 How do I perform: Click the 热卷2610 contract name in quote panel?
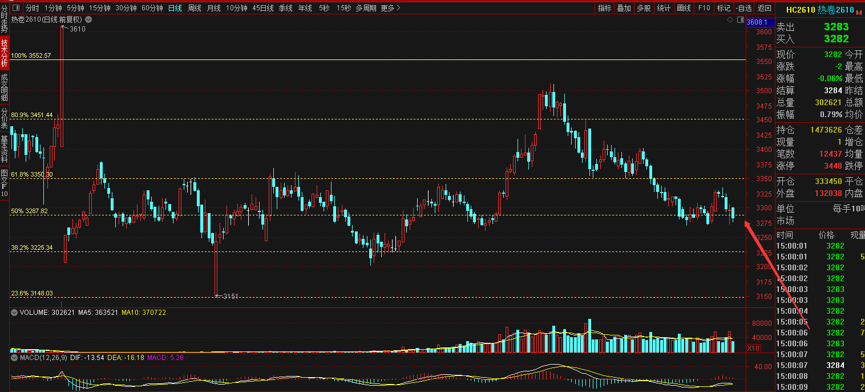[835, 9]
